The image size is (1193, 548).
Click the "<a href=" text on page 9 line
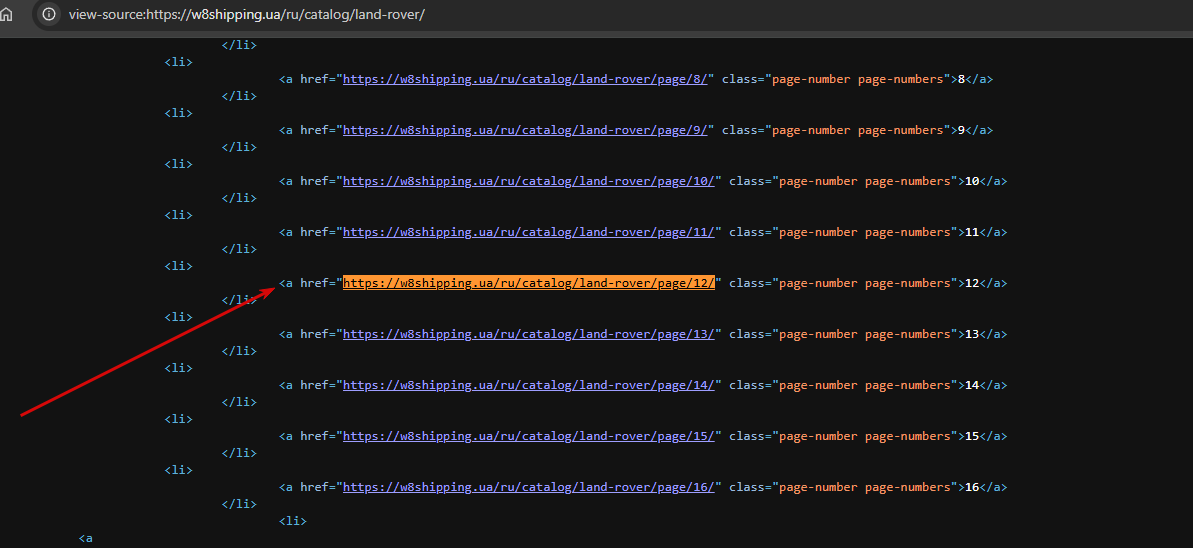(x=307, y=130)
